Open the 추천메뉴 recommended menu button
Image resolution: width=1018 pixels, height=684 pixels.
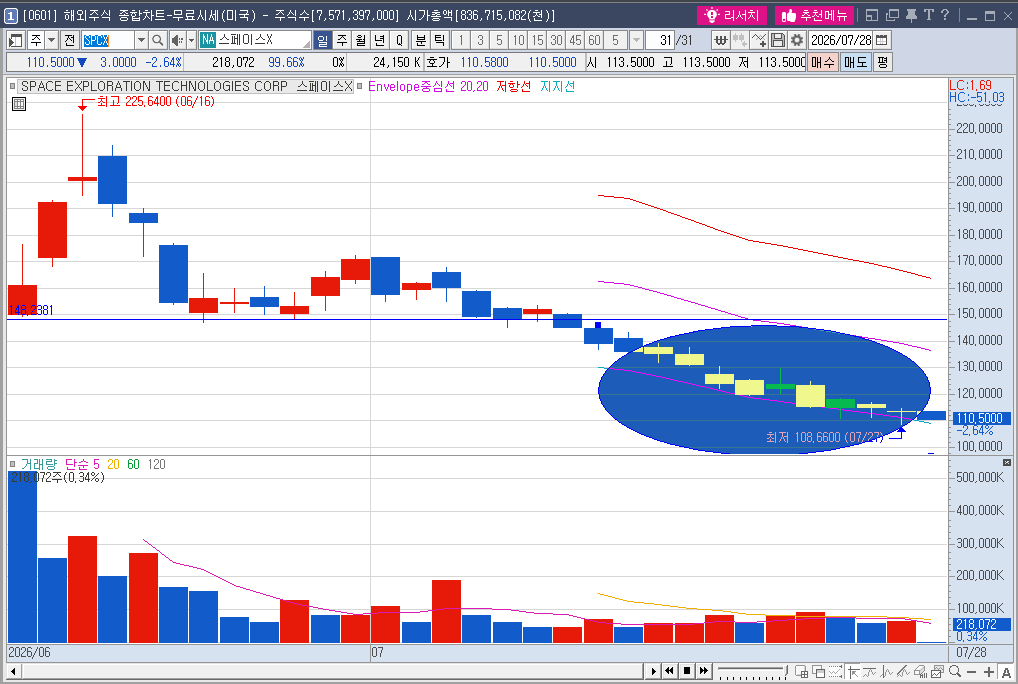point(815,15)
